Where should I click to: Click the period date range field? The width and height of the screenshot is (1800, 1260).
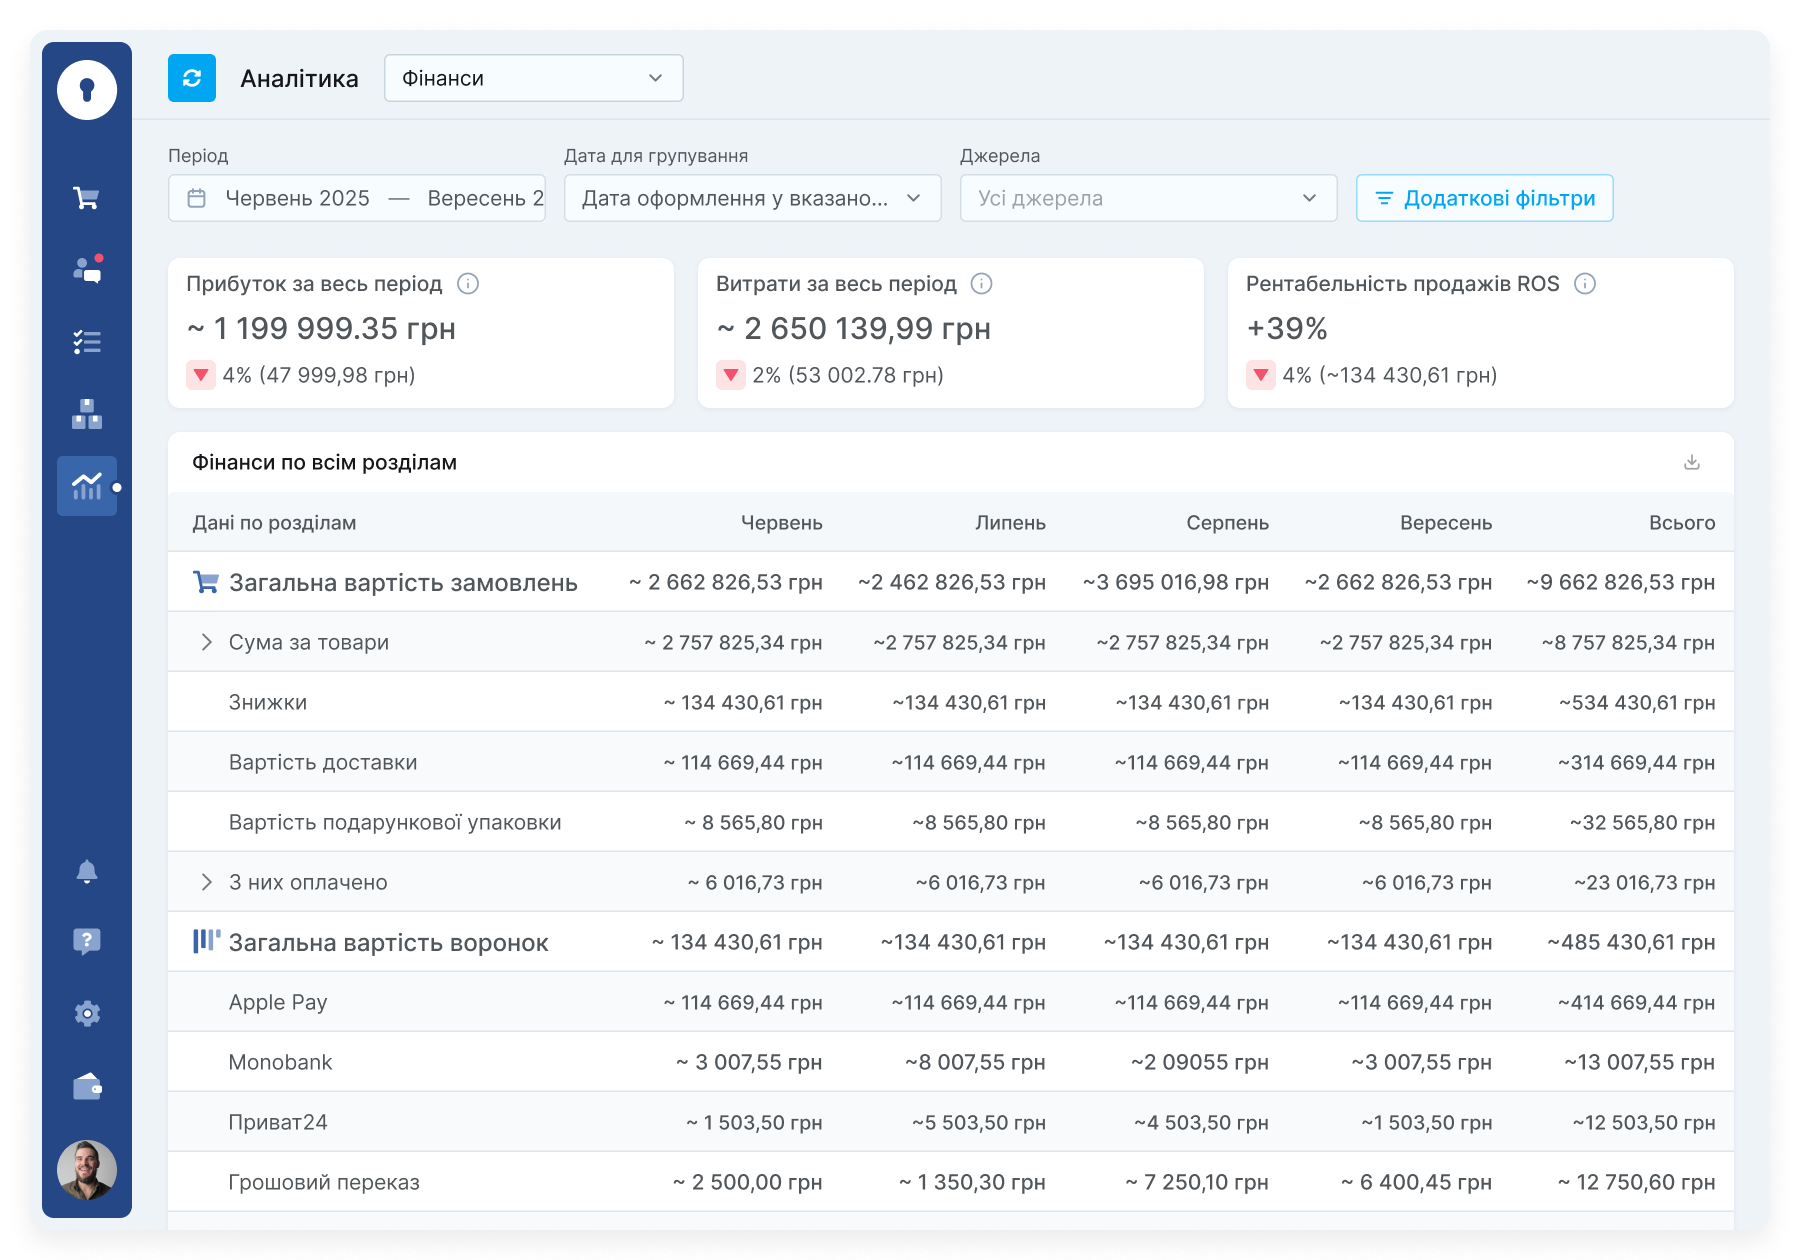[x=357, y=198]
